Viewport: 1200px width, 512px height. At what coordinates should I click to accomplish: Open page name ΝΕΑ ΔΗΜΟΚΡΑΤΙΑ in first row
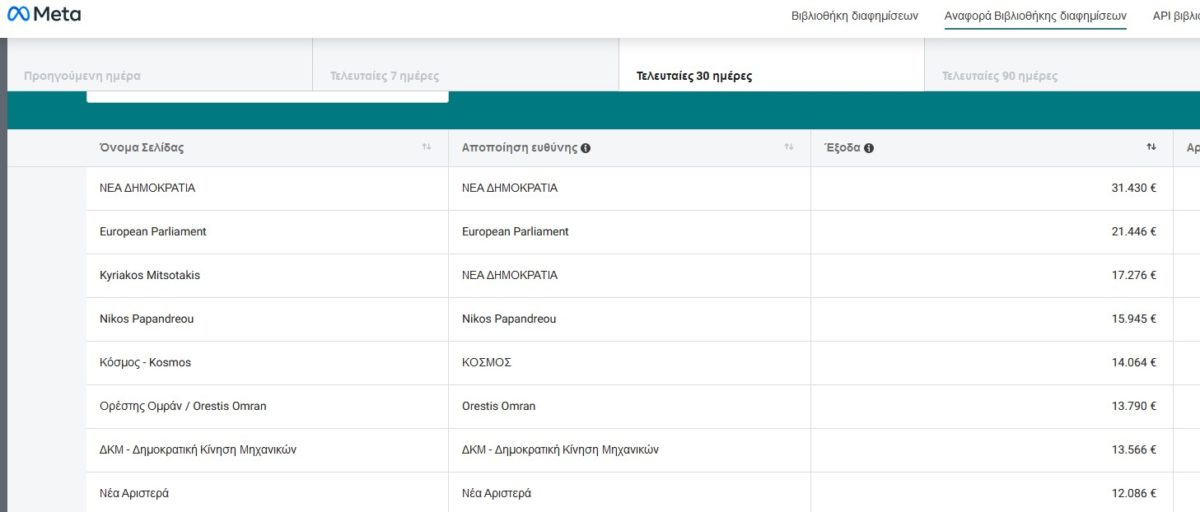(x=148, y=188)
